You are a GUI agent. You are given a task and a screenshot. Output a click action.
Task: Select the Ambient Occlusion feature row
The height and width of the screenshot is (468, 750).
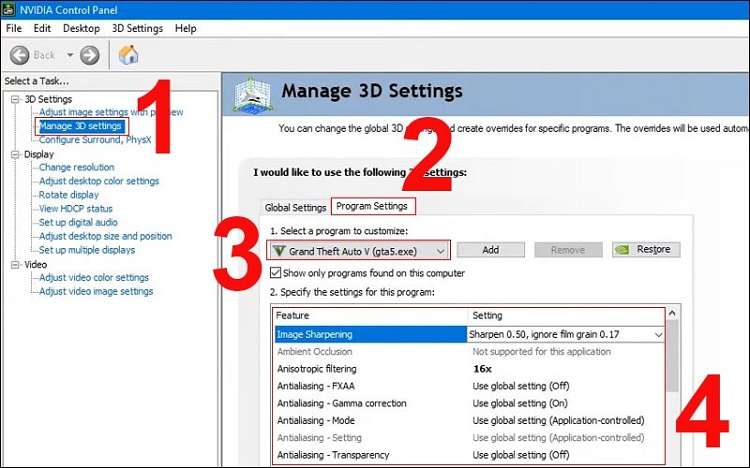(x=470, y=351)
